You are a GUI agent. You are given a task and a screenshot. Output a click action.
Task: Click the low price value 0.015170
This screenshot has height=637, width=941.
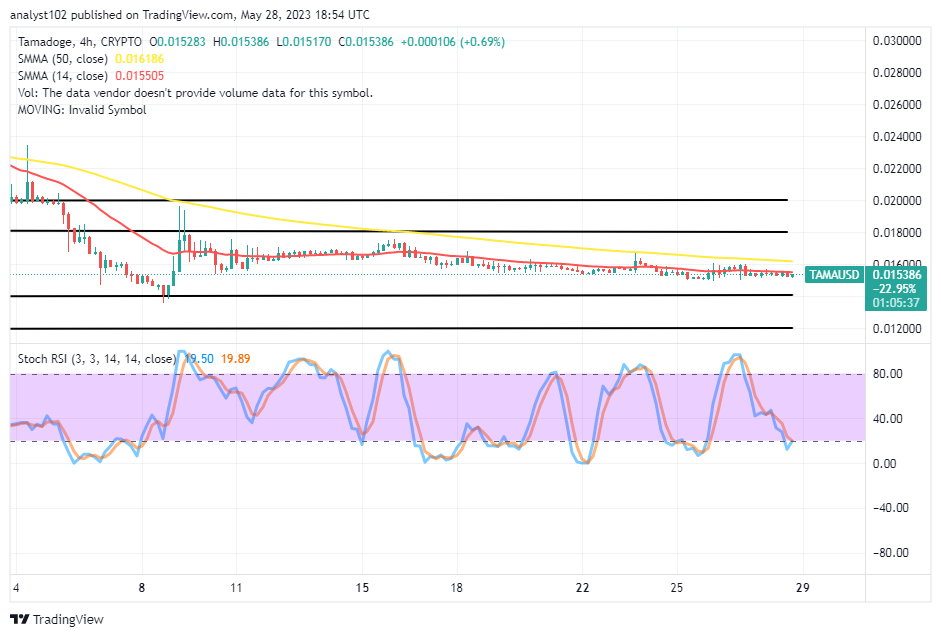[x=307, y=42]
